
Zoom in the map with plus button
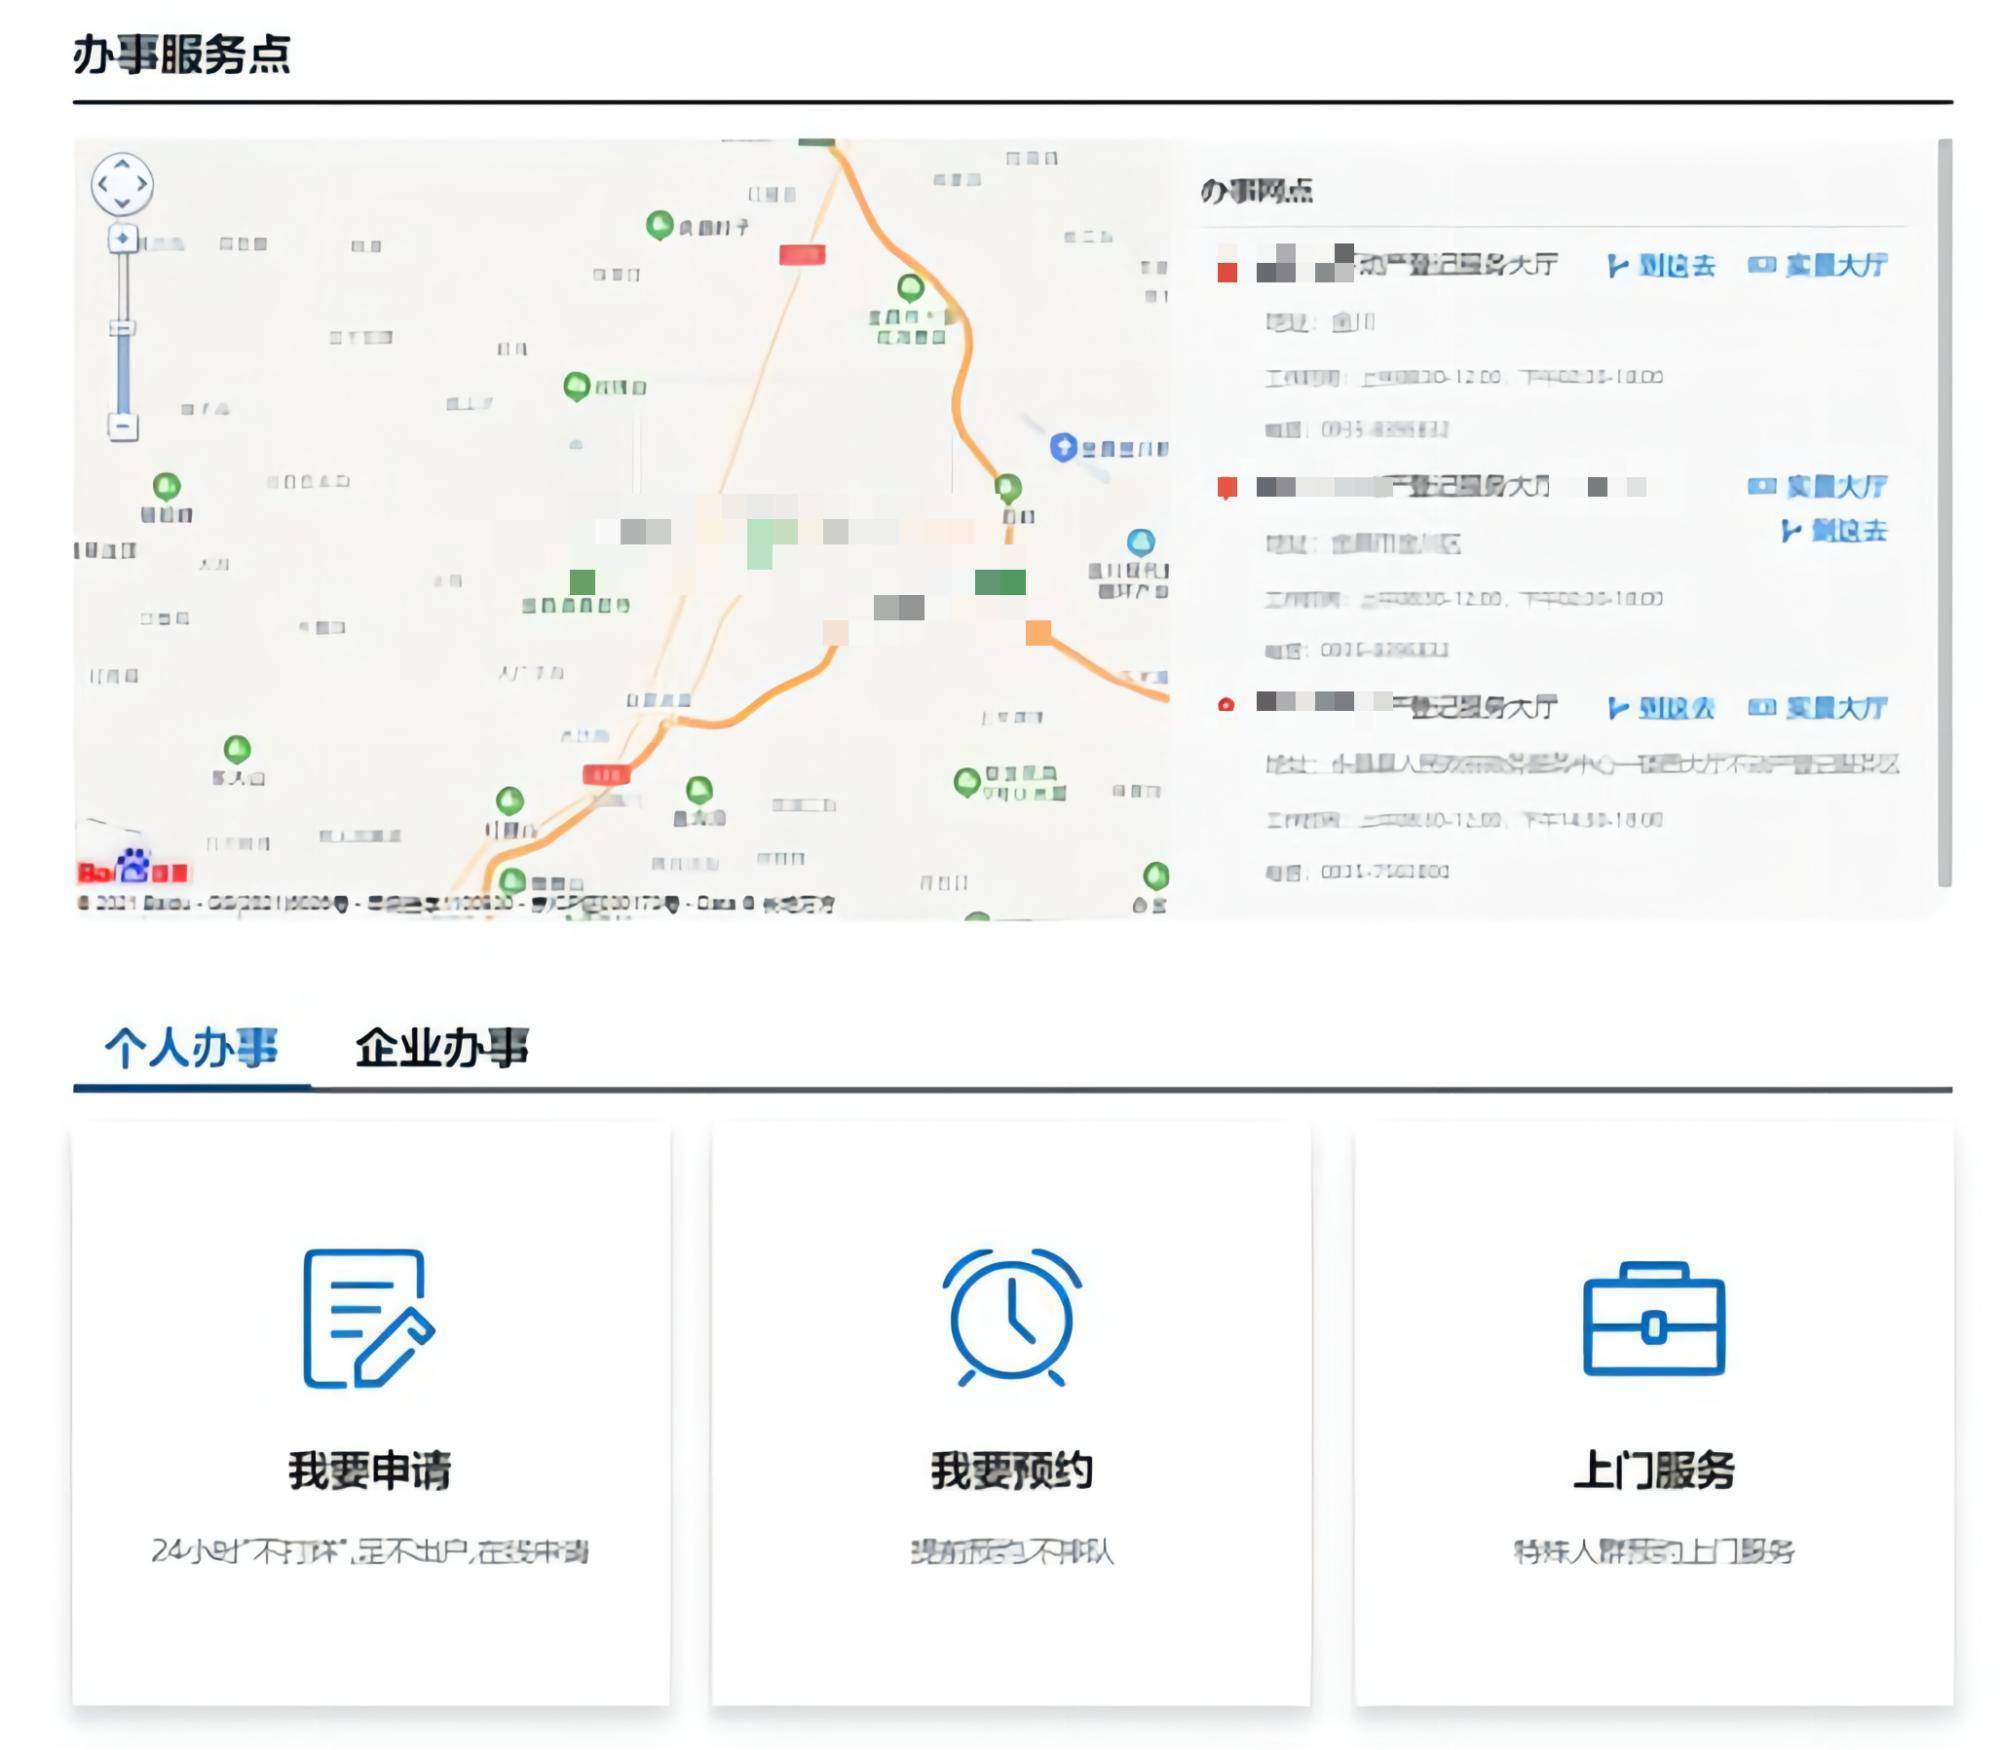(122, 238)
